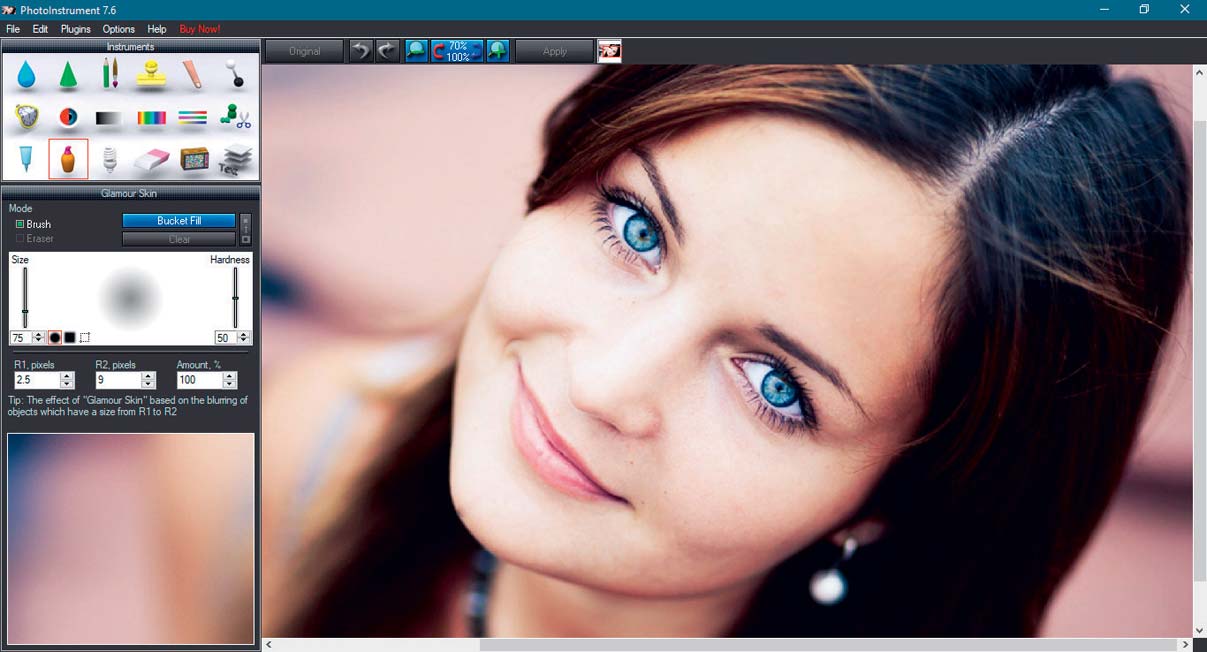Click the Apply button
Screen dimensions: 1207x652
click(x=555, y=51)
